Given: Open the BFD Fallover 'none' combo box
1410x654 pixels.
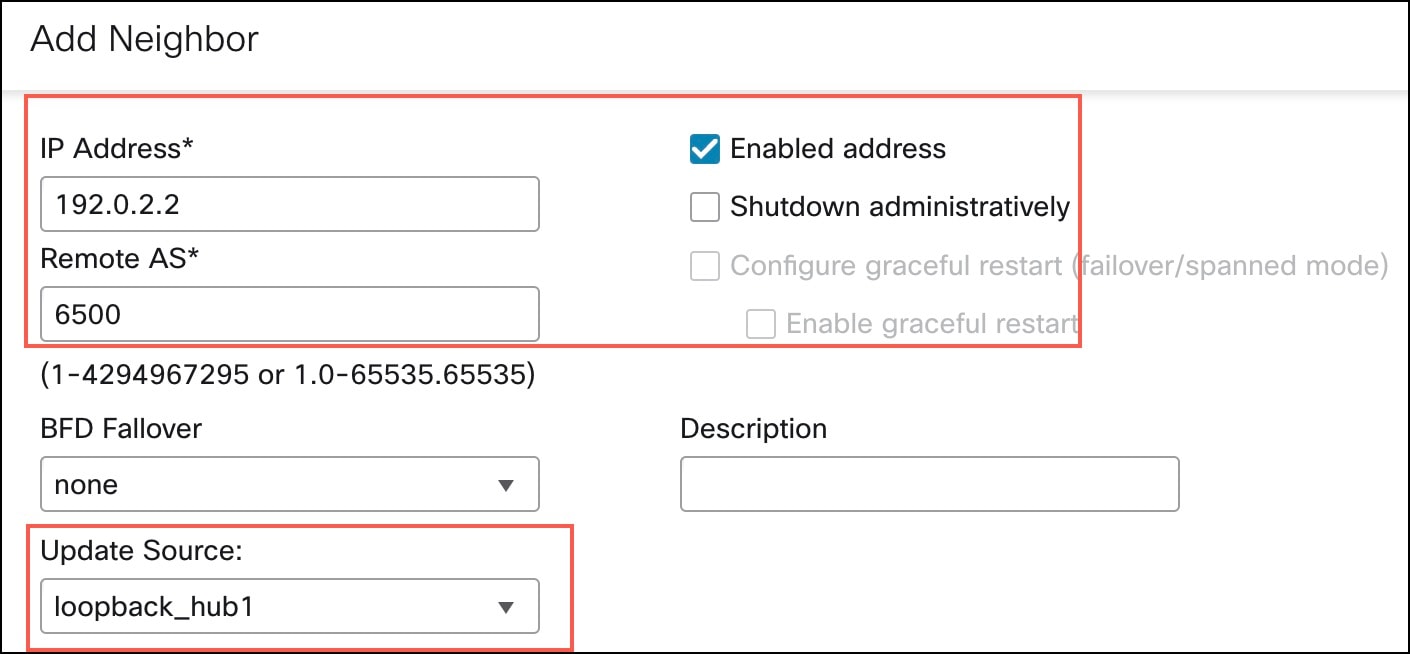Looking at the screenshot, I should (290, 485).
